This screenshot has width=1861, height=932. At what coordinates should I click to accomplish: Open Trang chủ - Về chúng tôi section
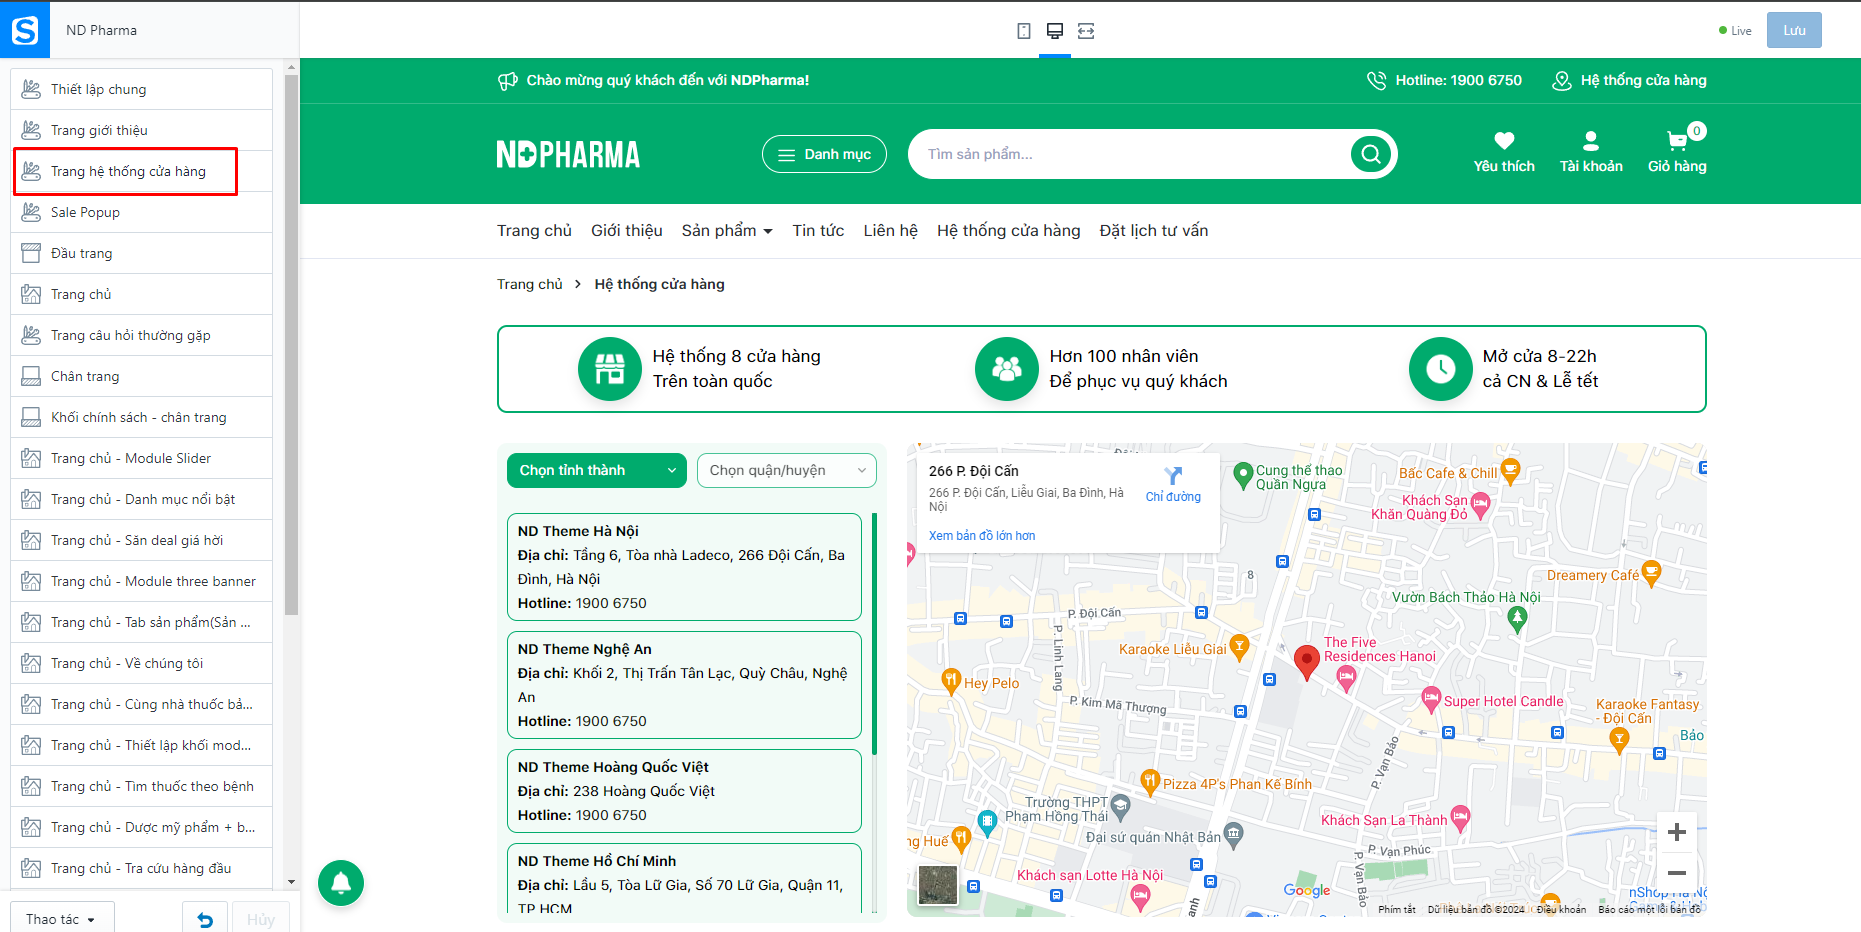(x=141, y=663)
